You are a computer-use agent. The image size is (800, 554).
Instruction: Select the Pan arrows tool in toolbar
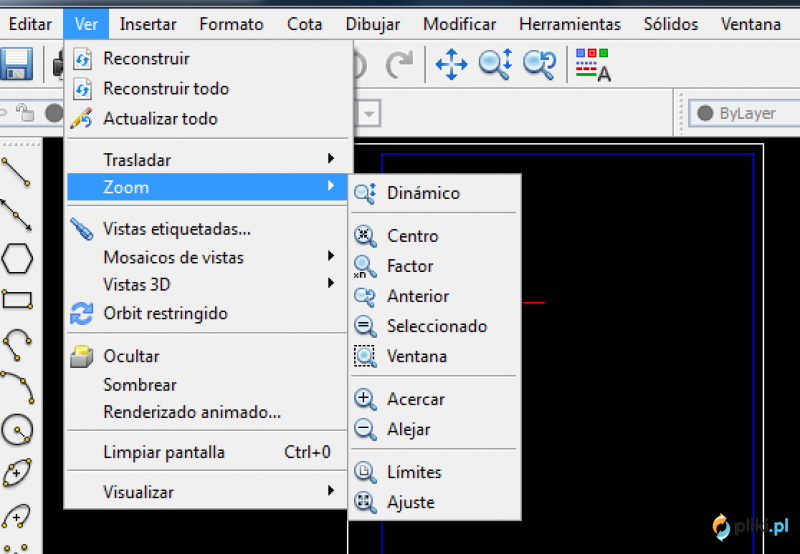(451, 64)
